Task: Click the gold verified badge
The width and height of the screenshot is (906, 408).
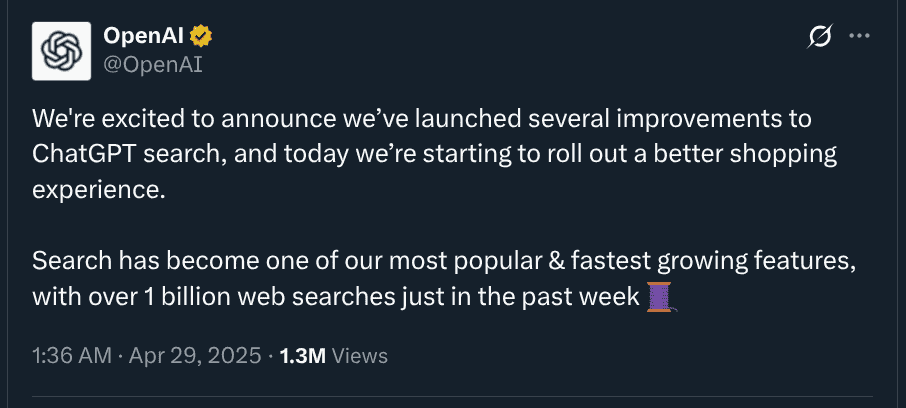Action: pos(201,36)
